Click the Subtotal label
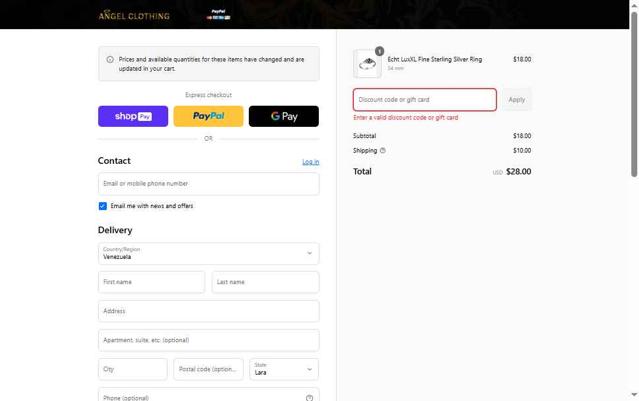 (x=364, y=136)
